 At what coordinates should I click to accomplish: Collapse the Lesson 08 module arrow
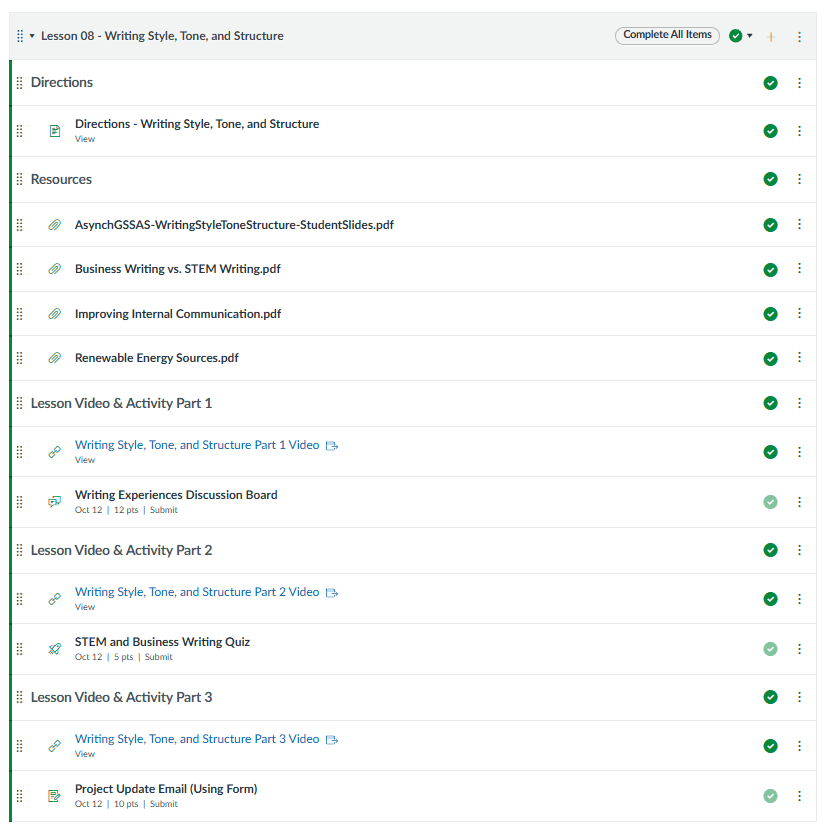click(x=32, y=36)
